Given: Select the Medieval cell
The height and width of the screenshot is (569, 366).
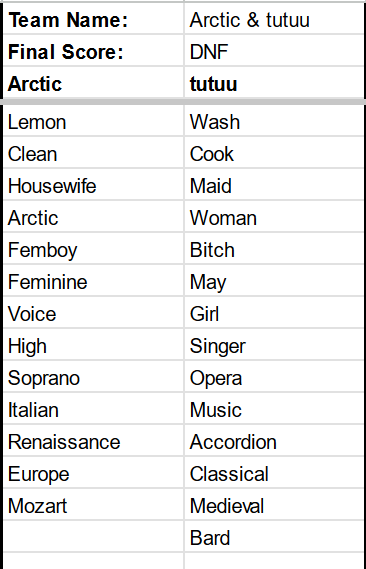Looking at the screenshot, I should [274, 505].
